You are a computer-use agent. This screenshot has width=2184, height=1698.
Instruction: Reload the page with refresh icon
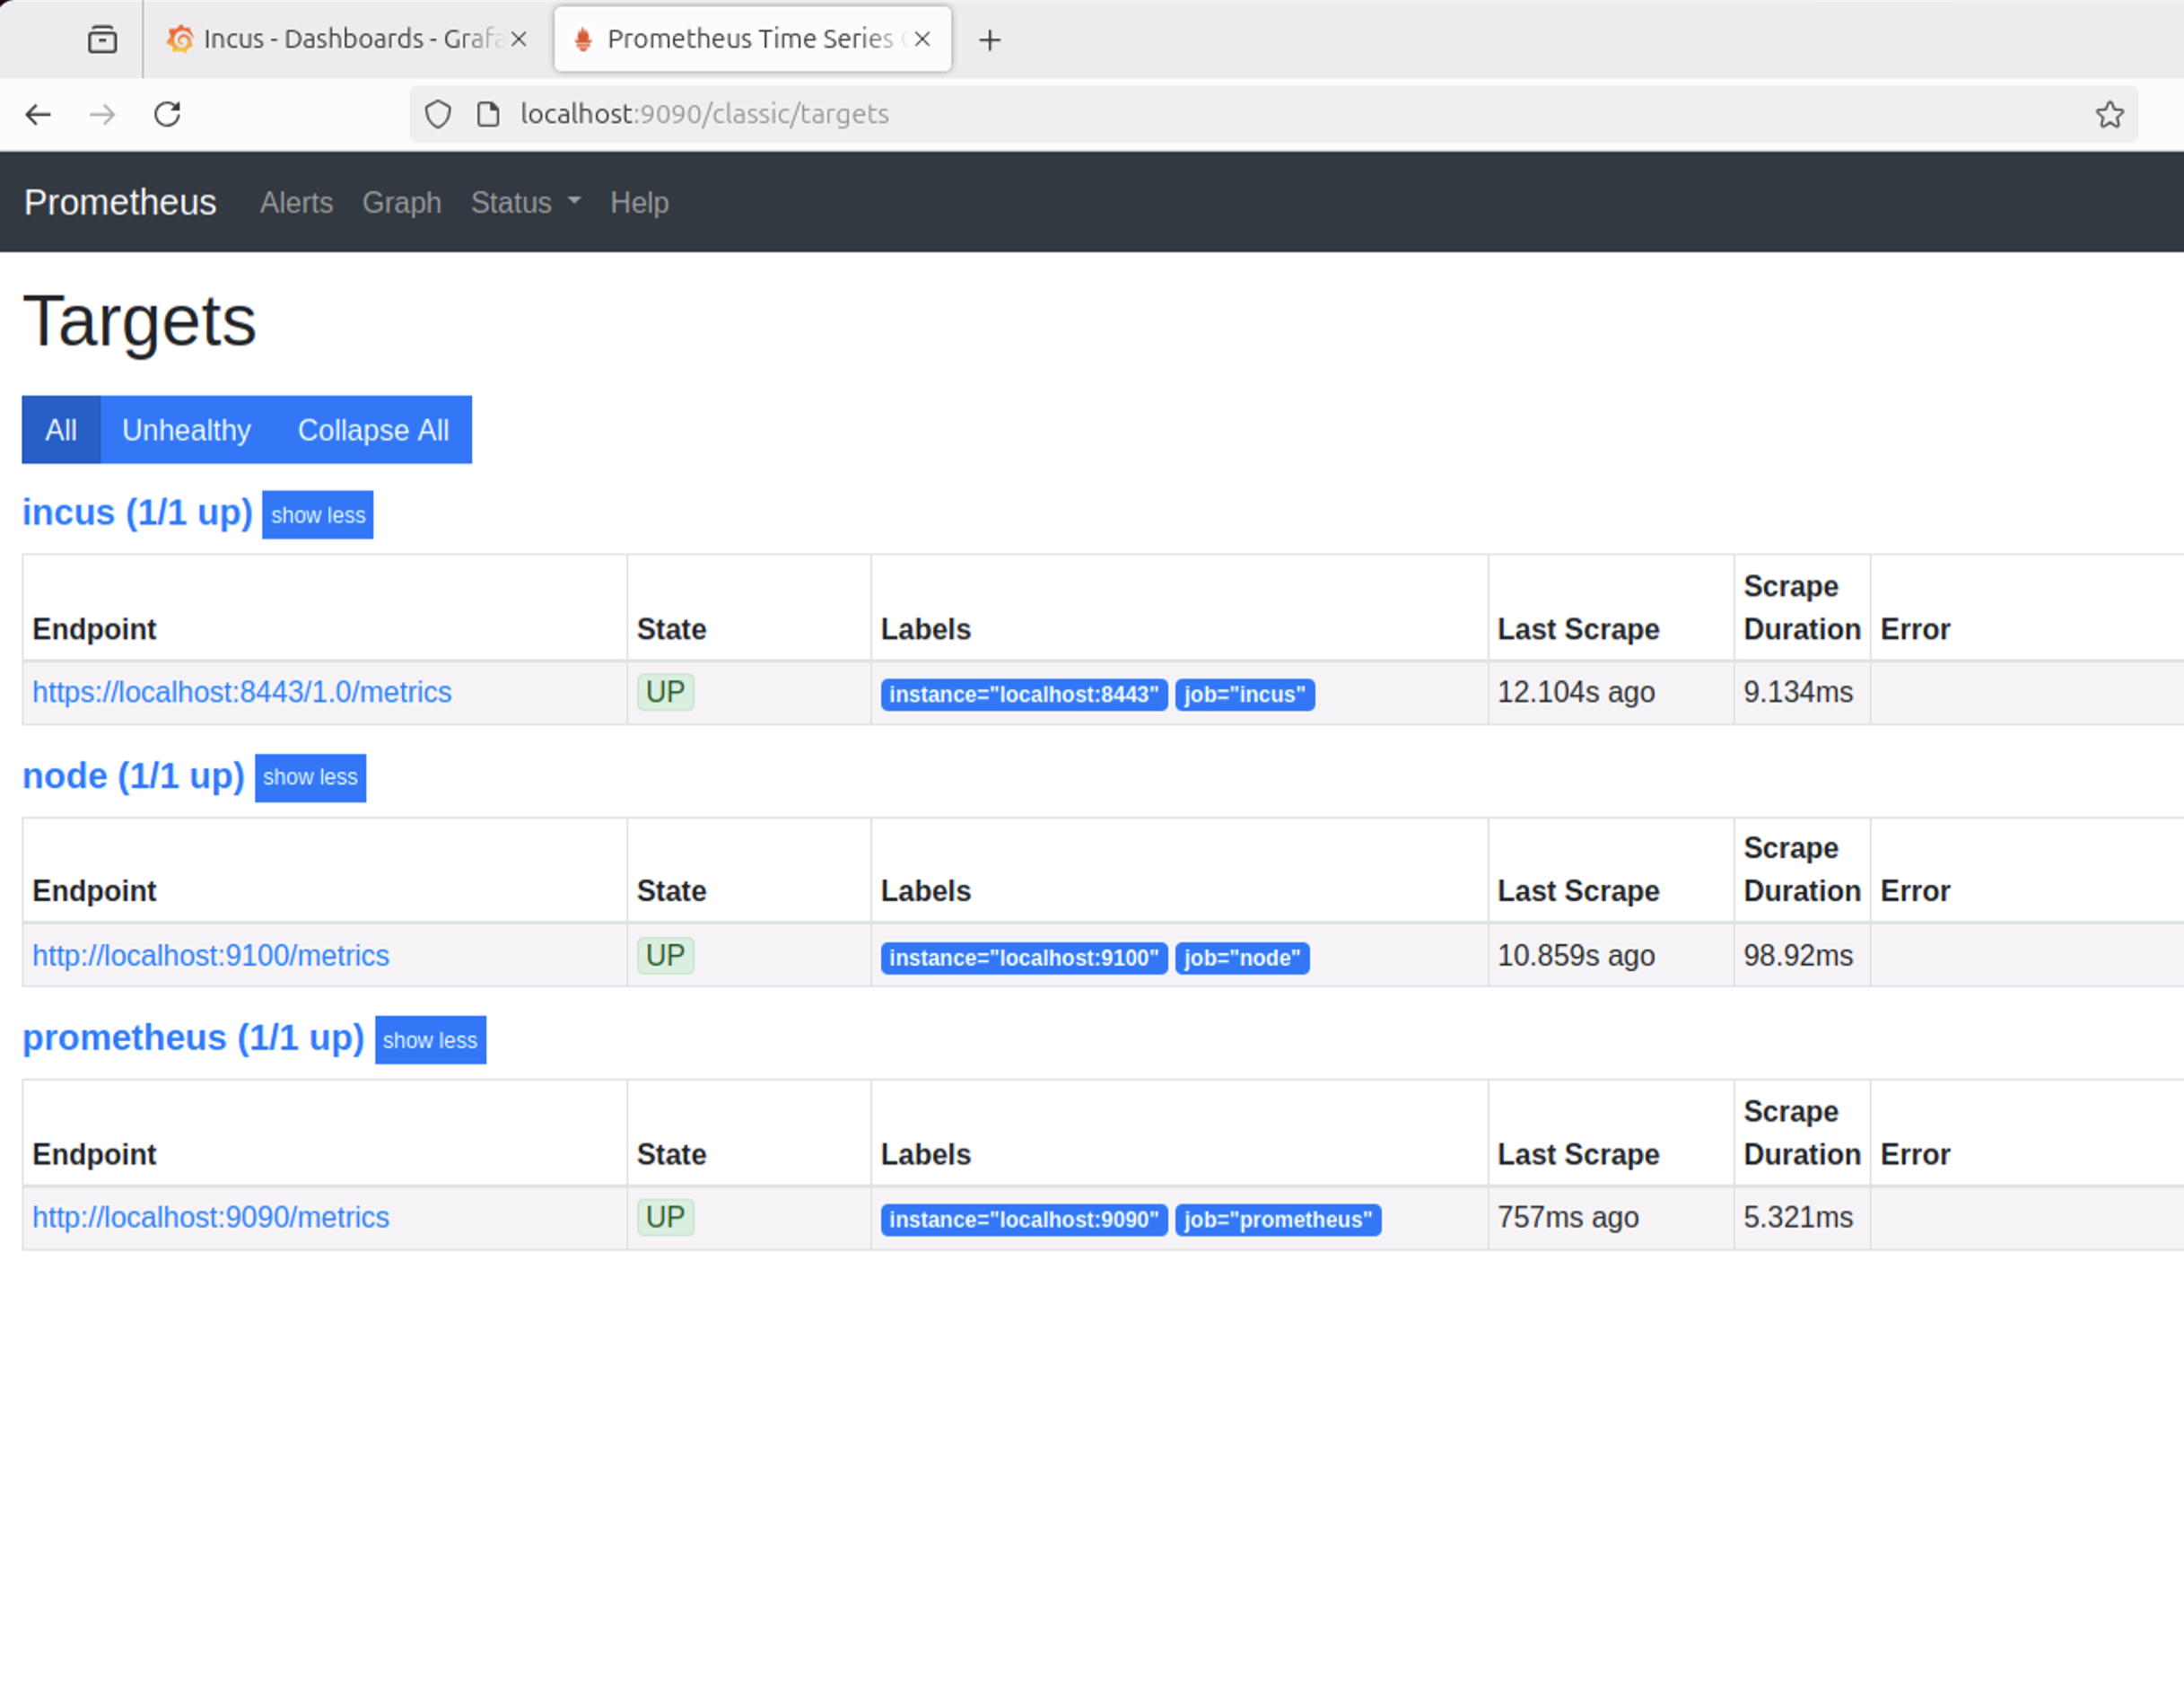[167, 114]
